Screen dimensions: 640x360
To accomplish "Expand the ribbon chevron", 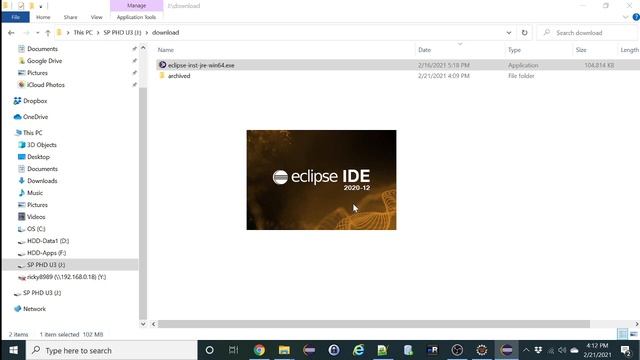I will point(625,17).
